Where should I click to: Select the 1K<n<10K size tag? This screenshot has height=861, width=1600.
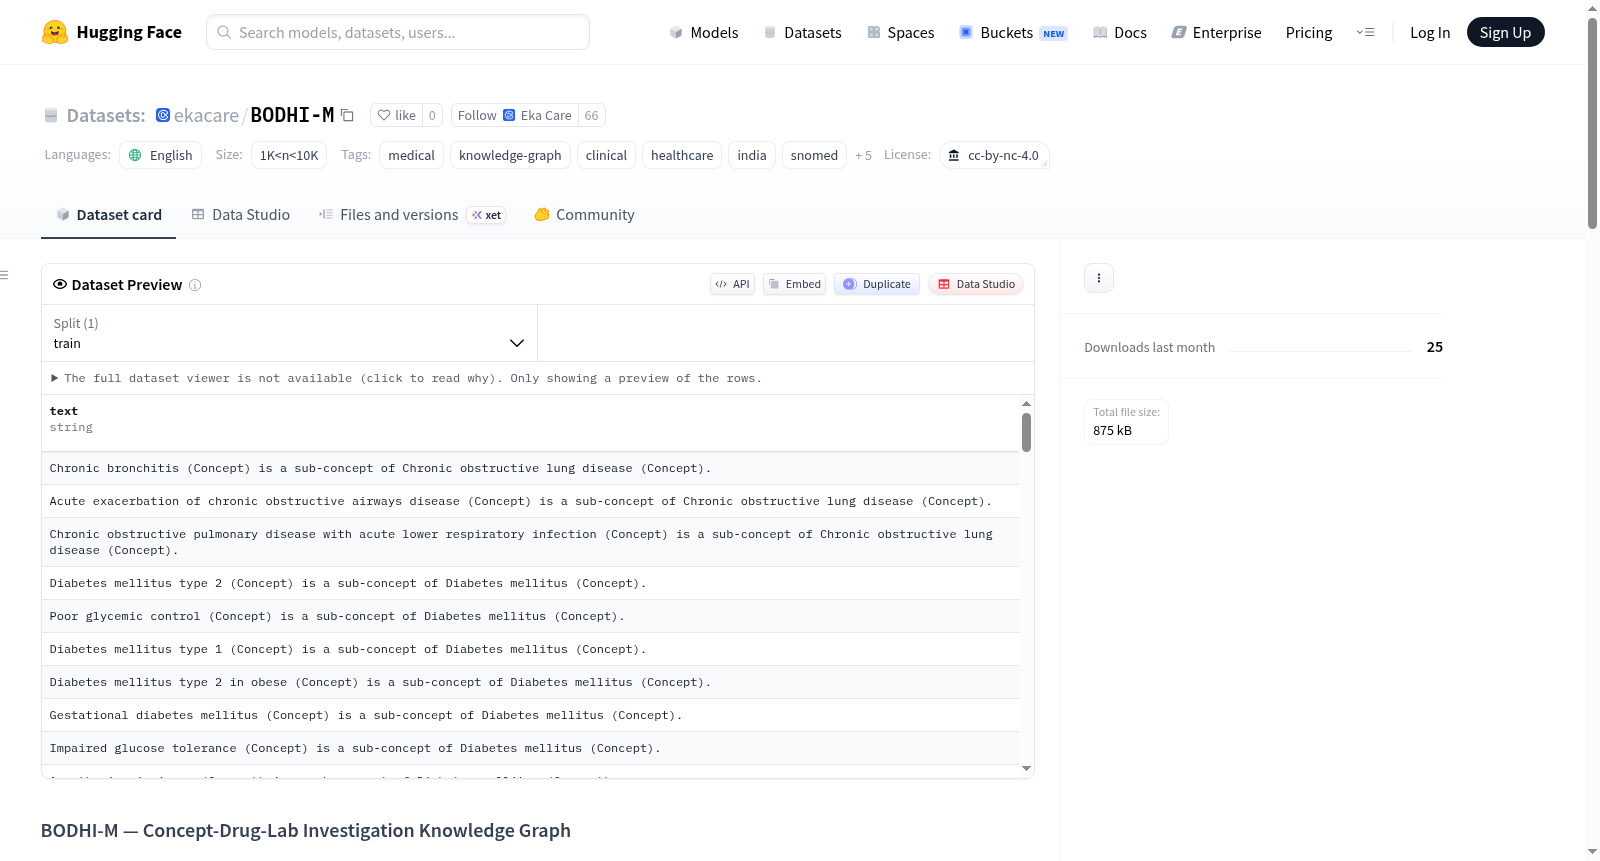tap(289, 155)
